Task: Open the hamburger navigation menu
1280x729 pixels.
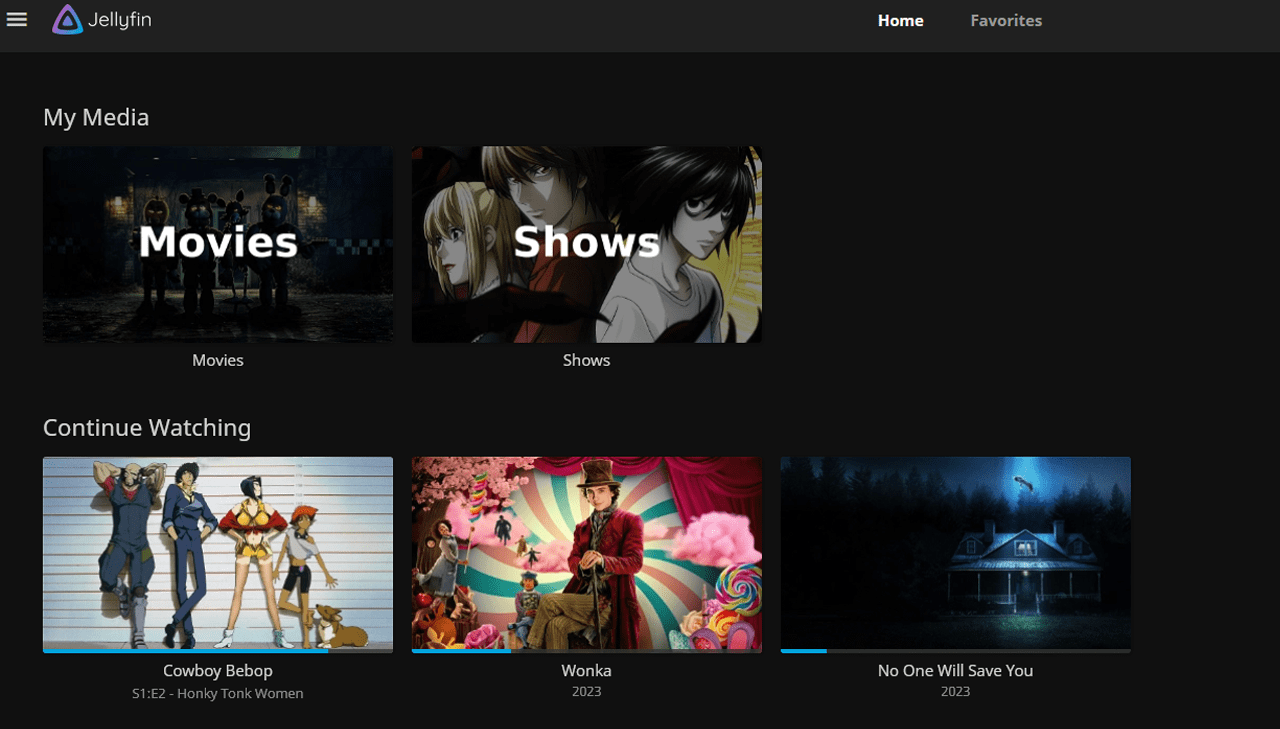Action: (x=17, y=20)
